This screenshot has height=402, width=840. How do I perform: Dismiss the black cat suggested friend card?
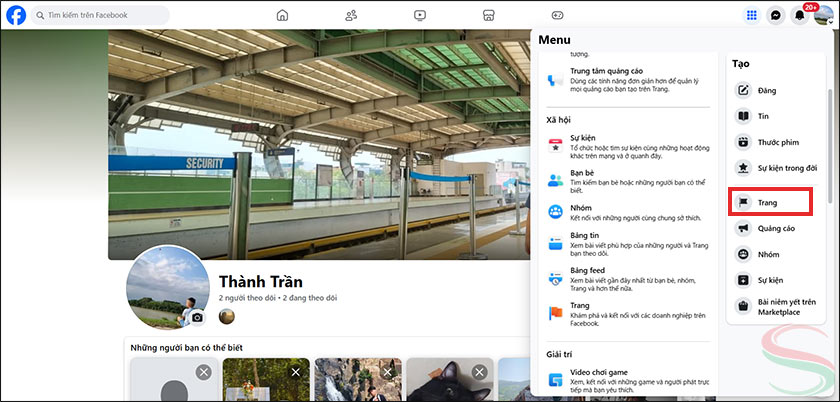point(479,372)
